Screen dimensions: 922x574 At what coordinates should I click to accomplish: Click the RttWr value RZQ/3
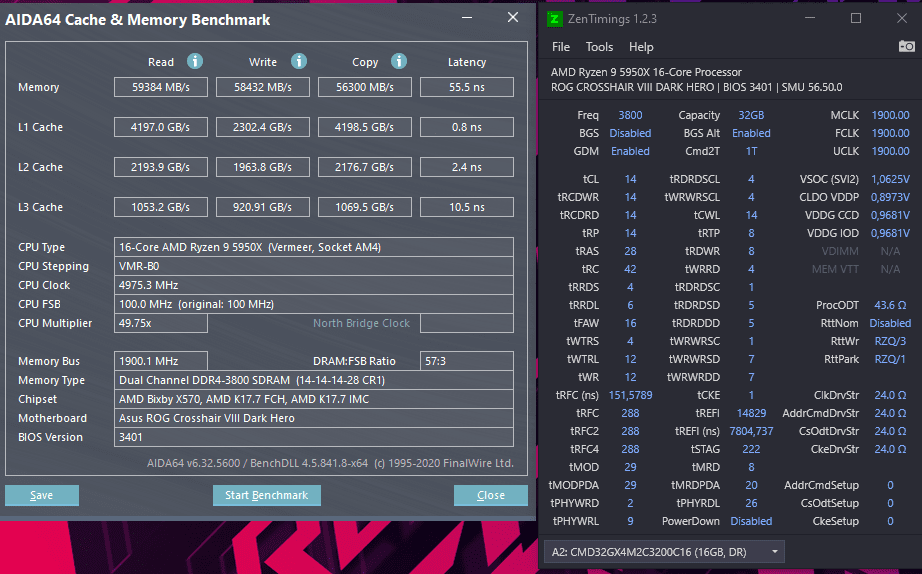890,341
